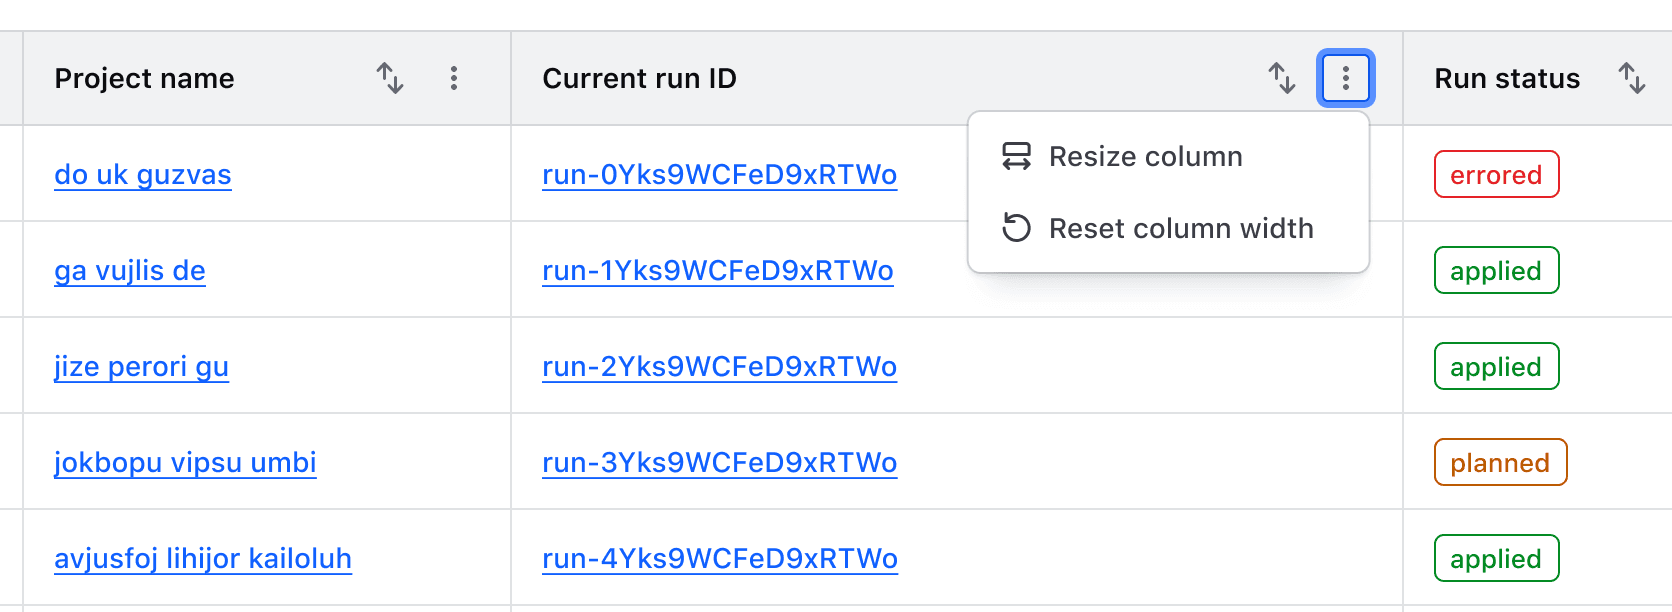This screenshot has width=1672, height=612.
Task: Click the Current run ID header text
Action: [x=639, y=78]
